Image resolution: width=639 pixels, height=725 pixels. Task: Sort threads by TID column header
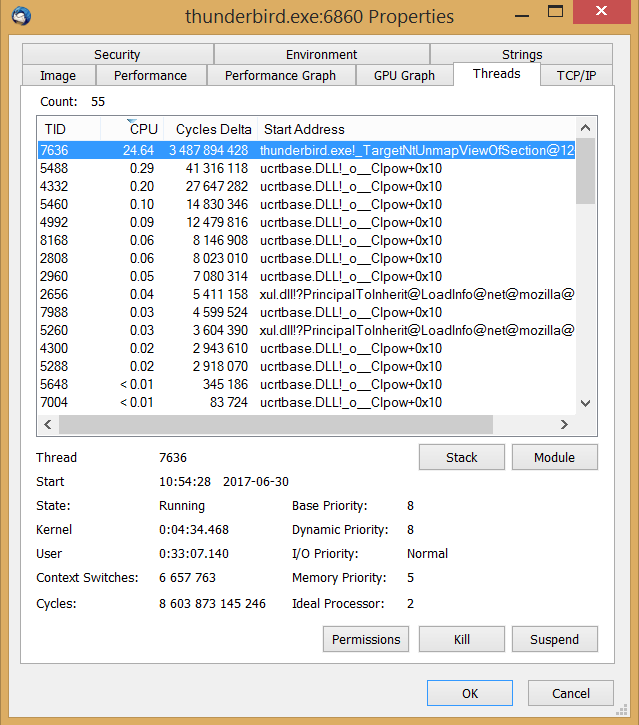click(x=69, y=129)
